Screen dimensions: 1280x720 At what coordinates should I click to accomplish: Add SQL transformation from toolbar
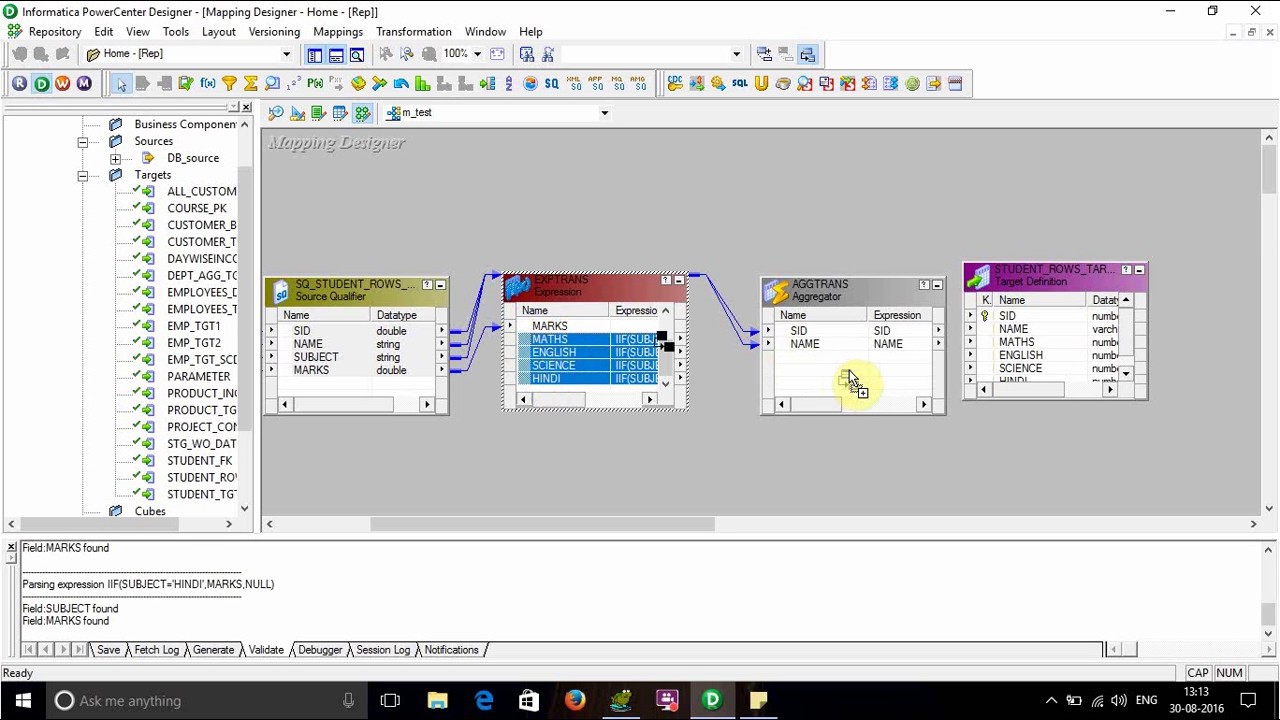coord(740,84)
